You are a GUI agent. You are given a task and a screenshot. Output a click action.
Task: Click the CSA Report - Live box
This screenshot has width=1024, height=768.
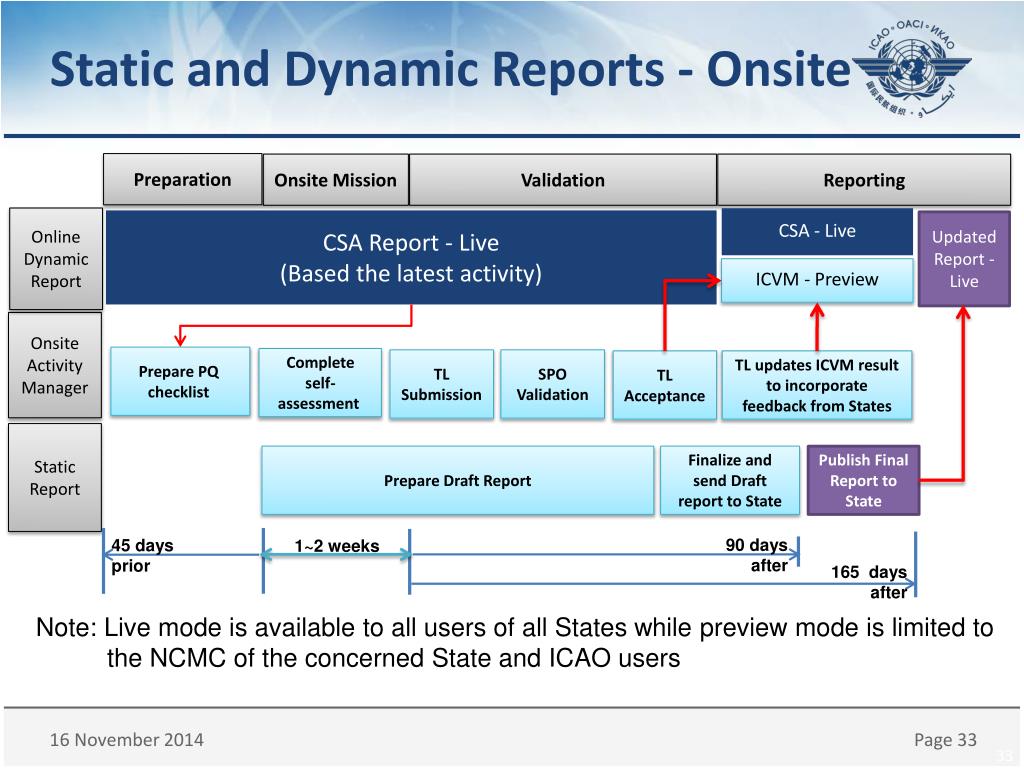tap(411, 257)
